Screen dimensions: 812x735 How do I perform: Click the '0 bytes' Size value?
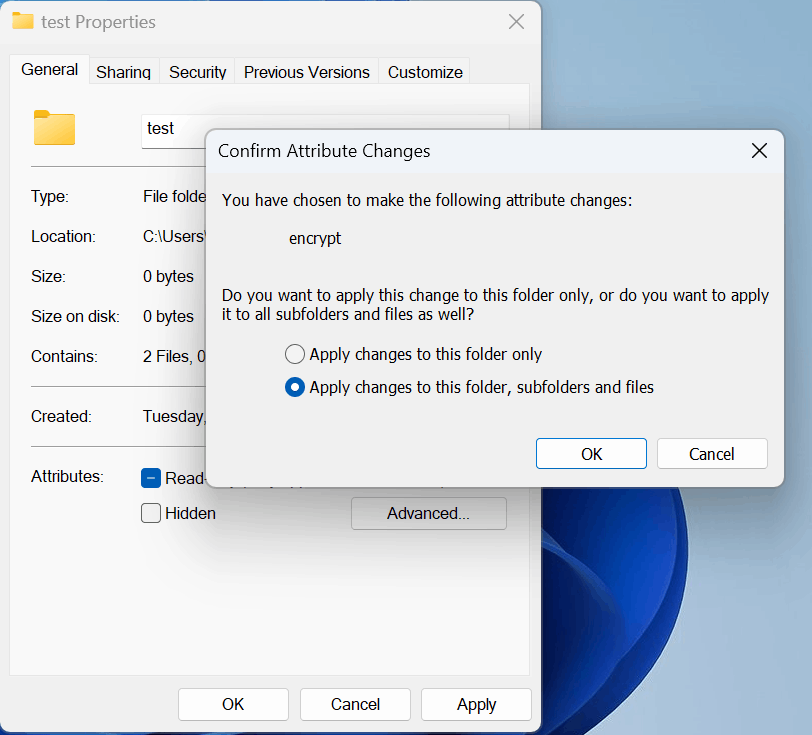pyautogui.click(x=168, y=276)
